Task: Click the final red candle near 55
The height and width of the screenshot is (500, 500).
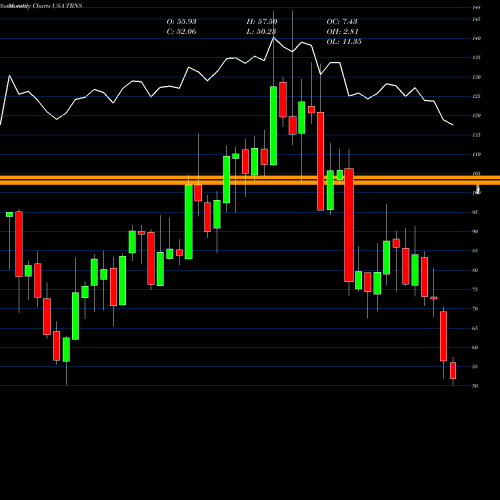Action: (x=453, y=370)
